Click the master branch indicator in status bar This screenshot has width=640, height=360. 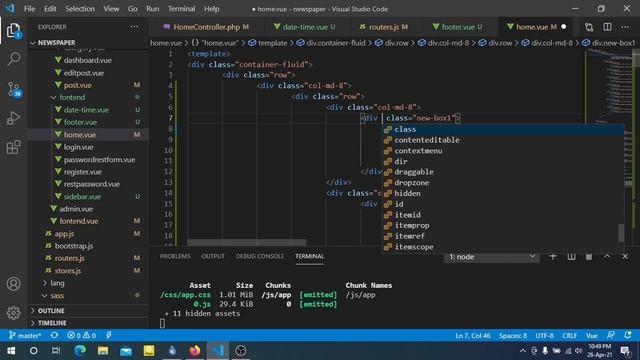coord(25,336)
